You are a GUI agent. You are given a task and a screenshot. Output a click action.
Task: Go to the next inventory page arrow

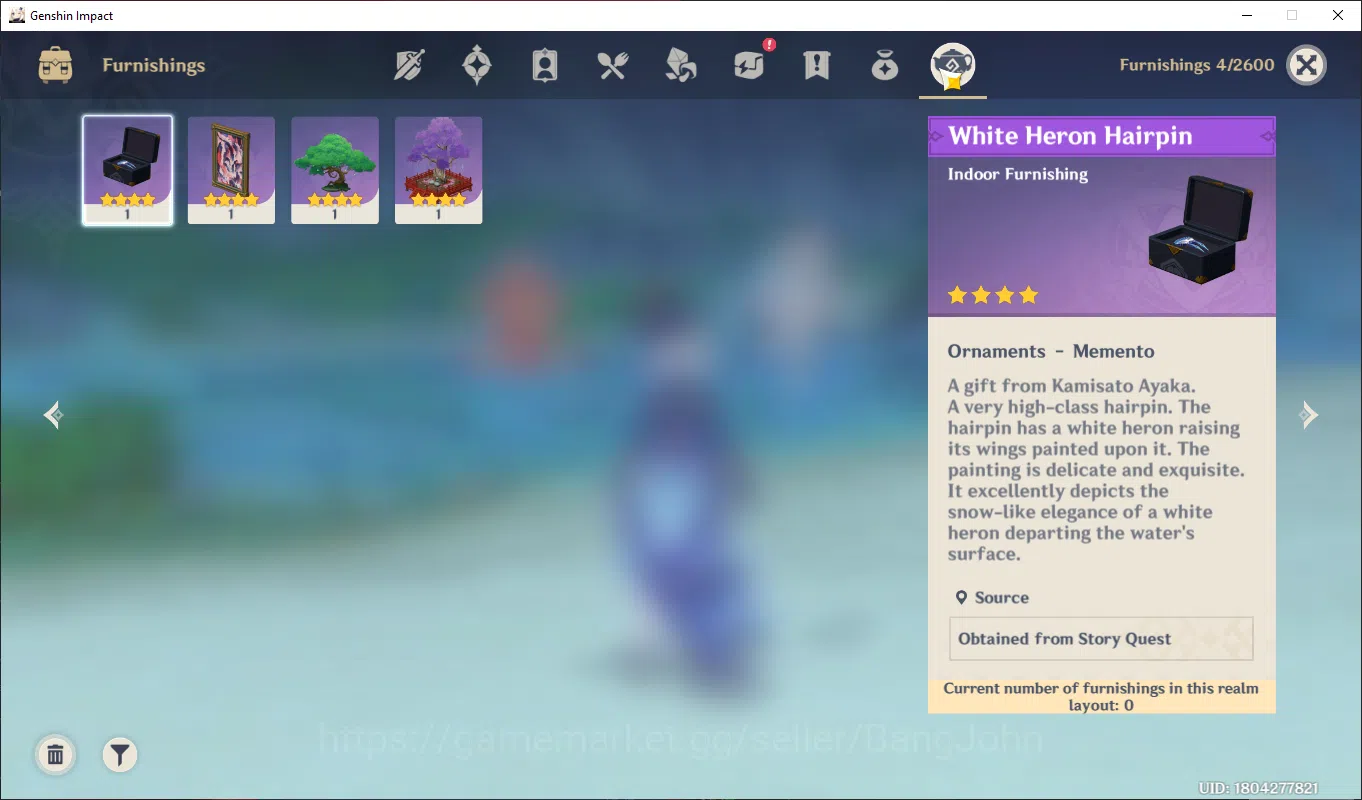[x=1308, y=415]
